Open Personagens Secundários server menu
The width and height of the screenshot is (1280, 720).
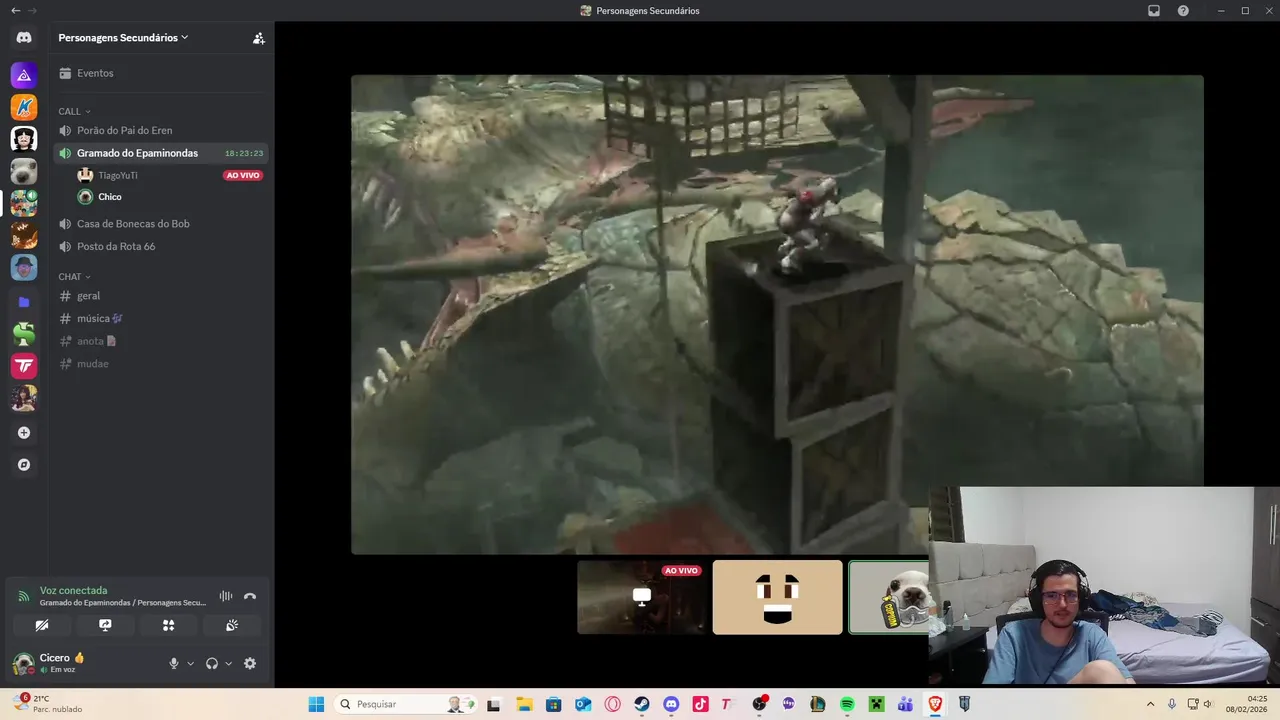coord(123,38)
